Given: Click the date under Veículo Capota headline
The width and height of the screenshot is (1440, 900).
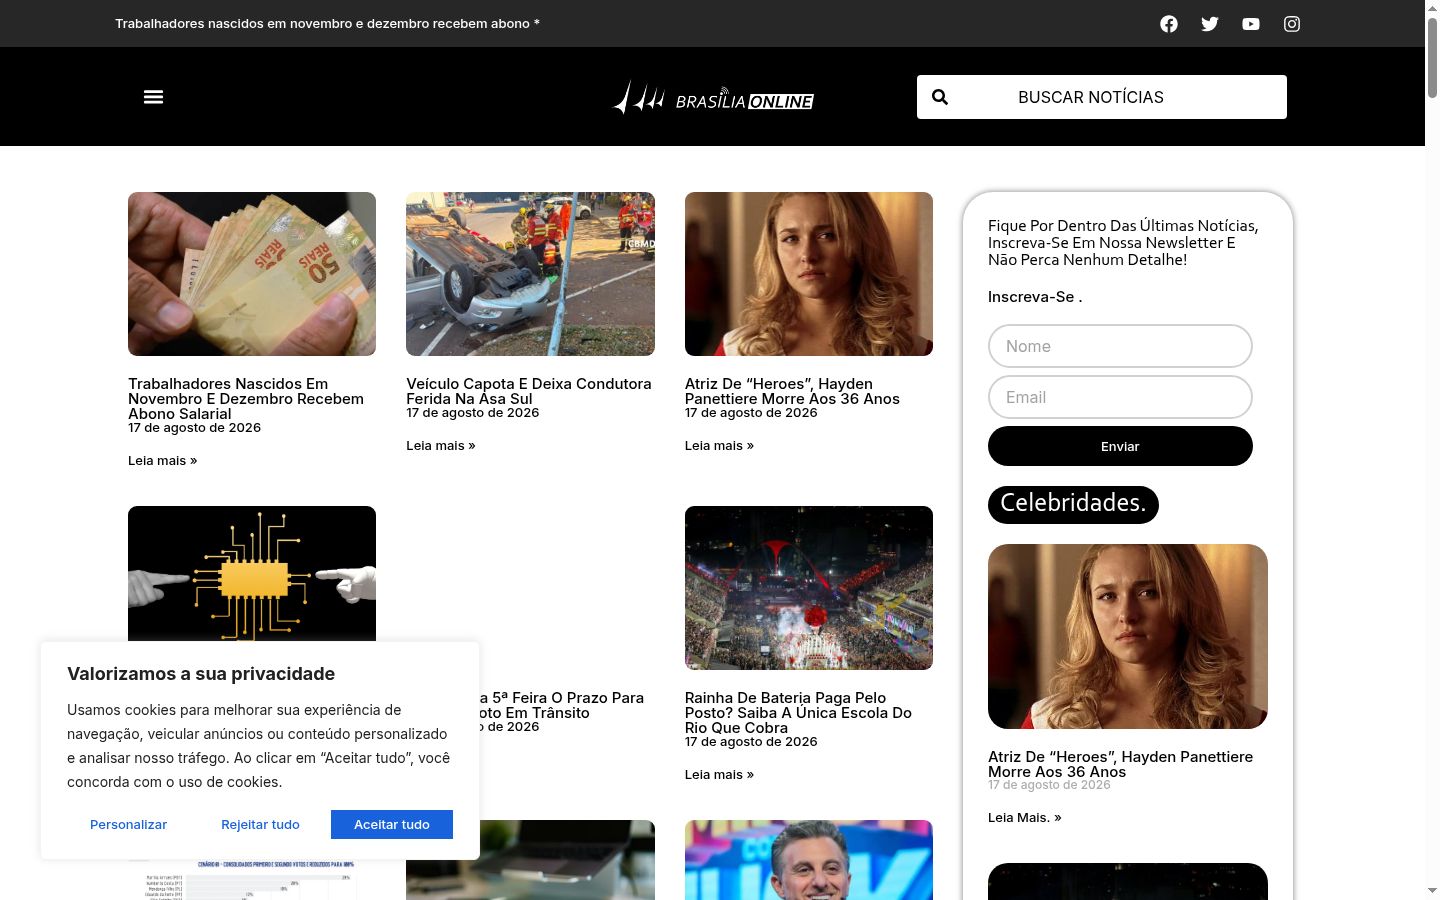Looking at the screenshot, I should [x=472, y=413].
